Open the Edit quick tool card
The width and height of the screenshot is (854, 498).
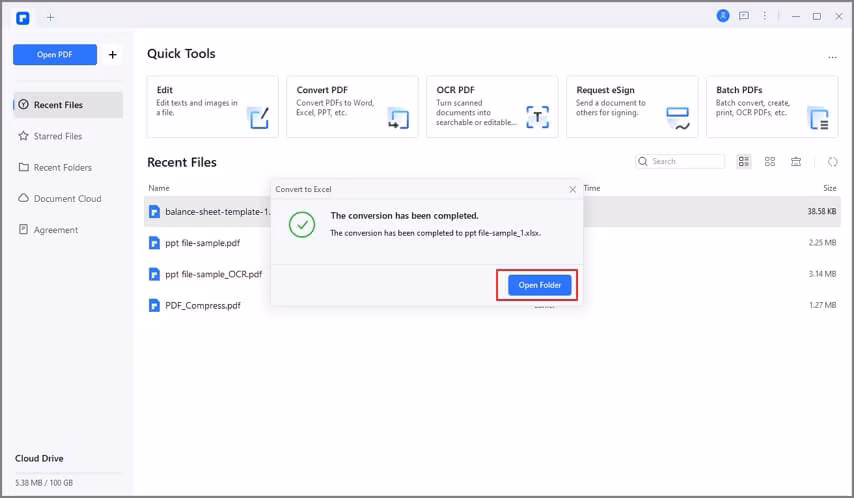click(x=212, y=106)
